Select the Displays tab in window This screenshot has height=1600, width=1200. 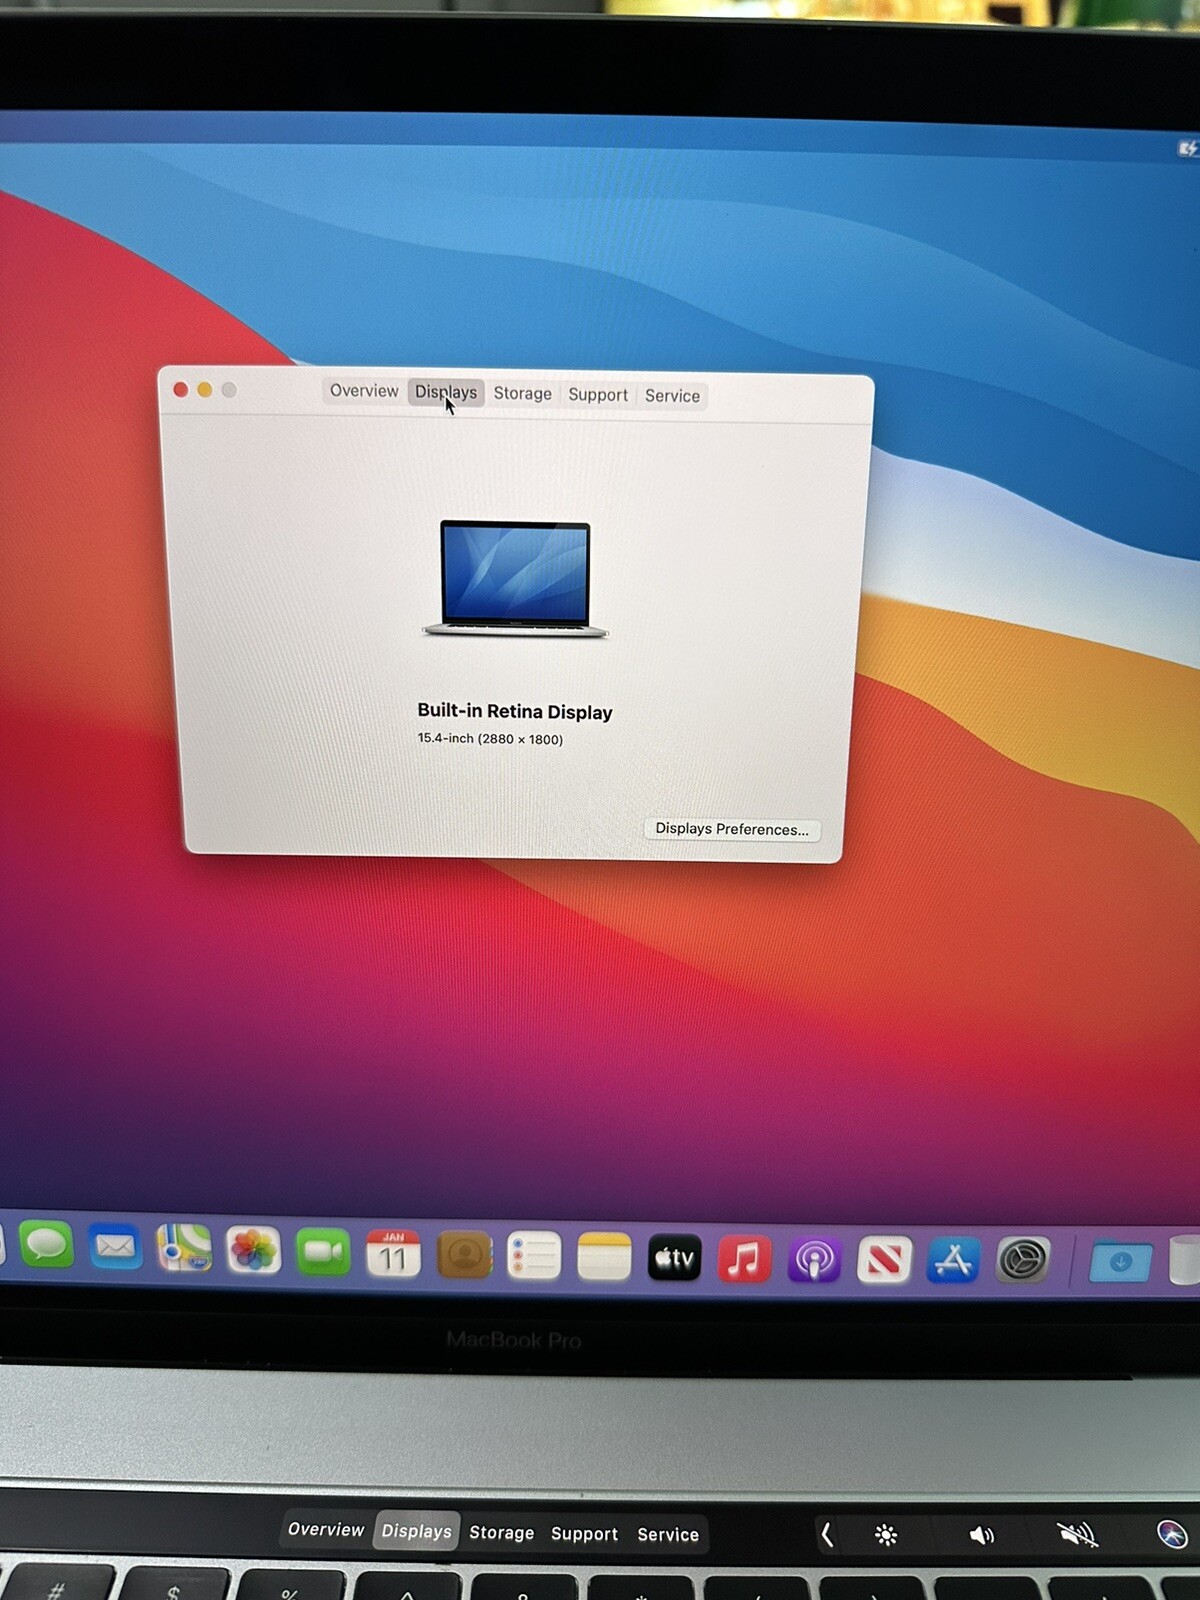tap(446, 392)
